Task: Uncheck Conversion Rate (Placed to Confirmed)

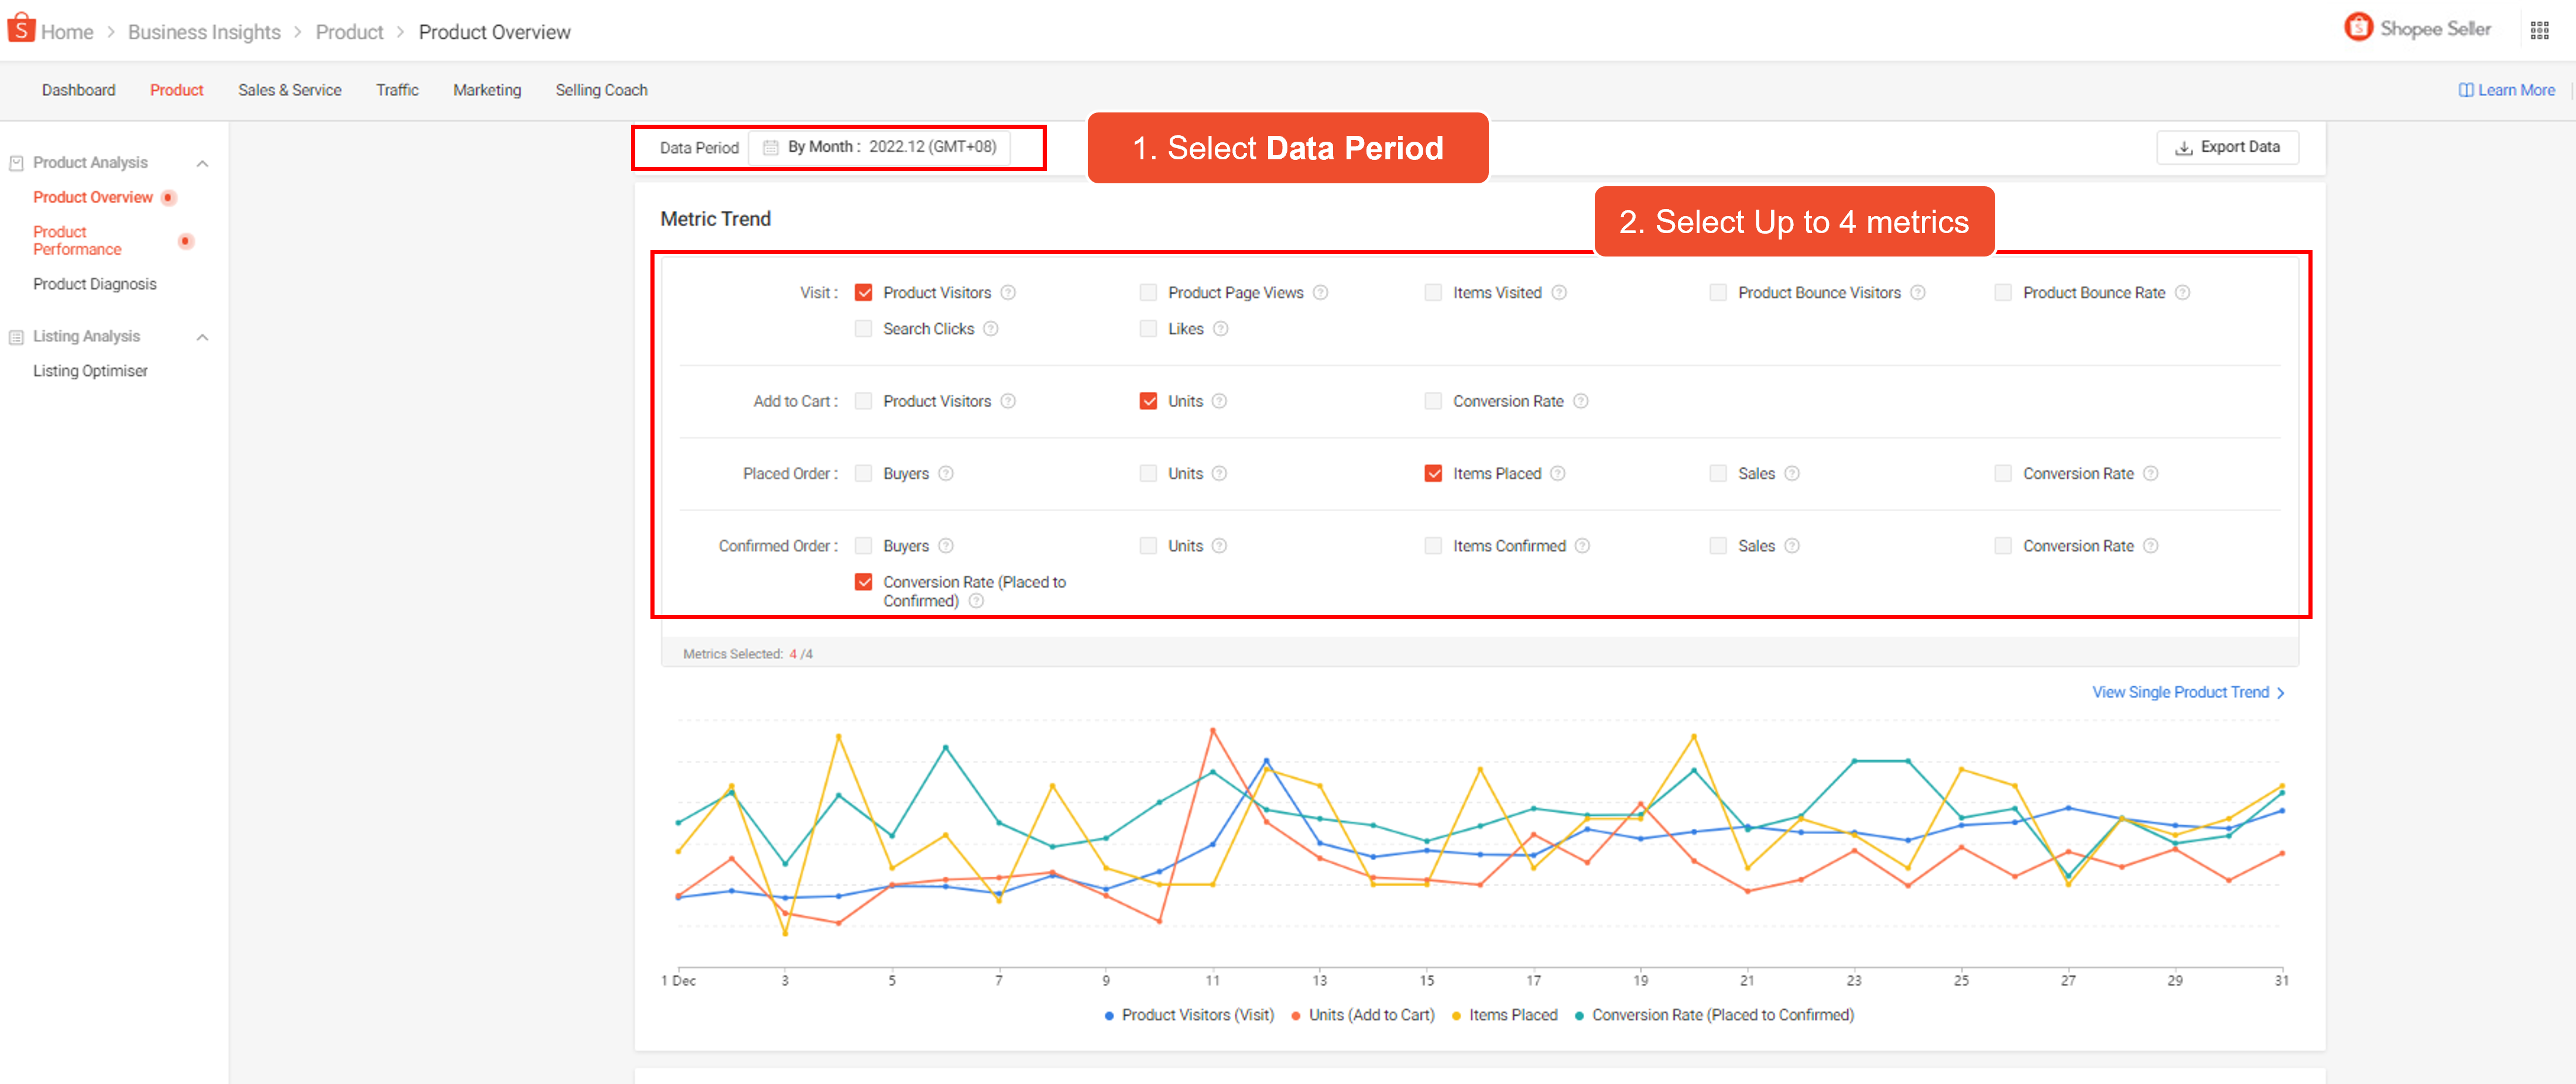Action: tap(863, 582)
